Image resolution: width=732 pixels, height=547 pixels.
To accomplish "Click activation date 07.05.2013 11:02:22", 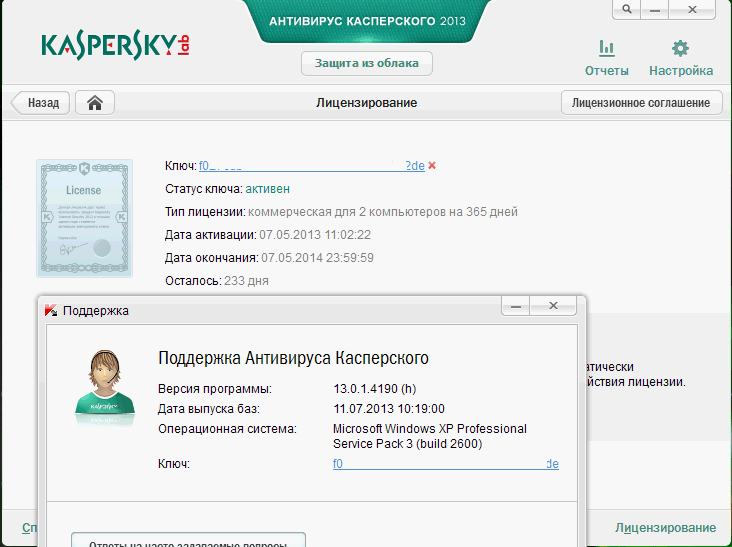I will tap(315, 235).
